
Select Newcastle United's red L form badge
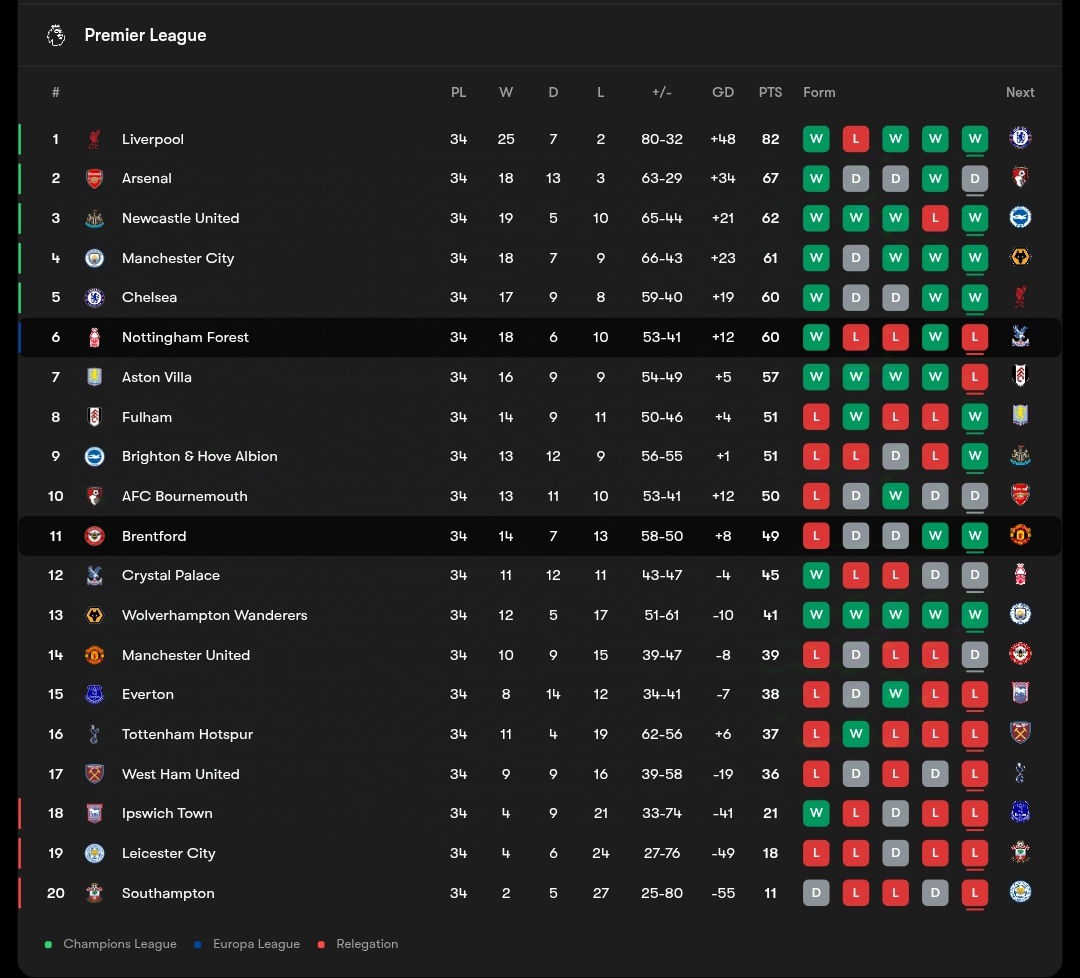click(935, 218)
